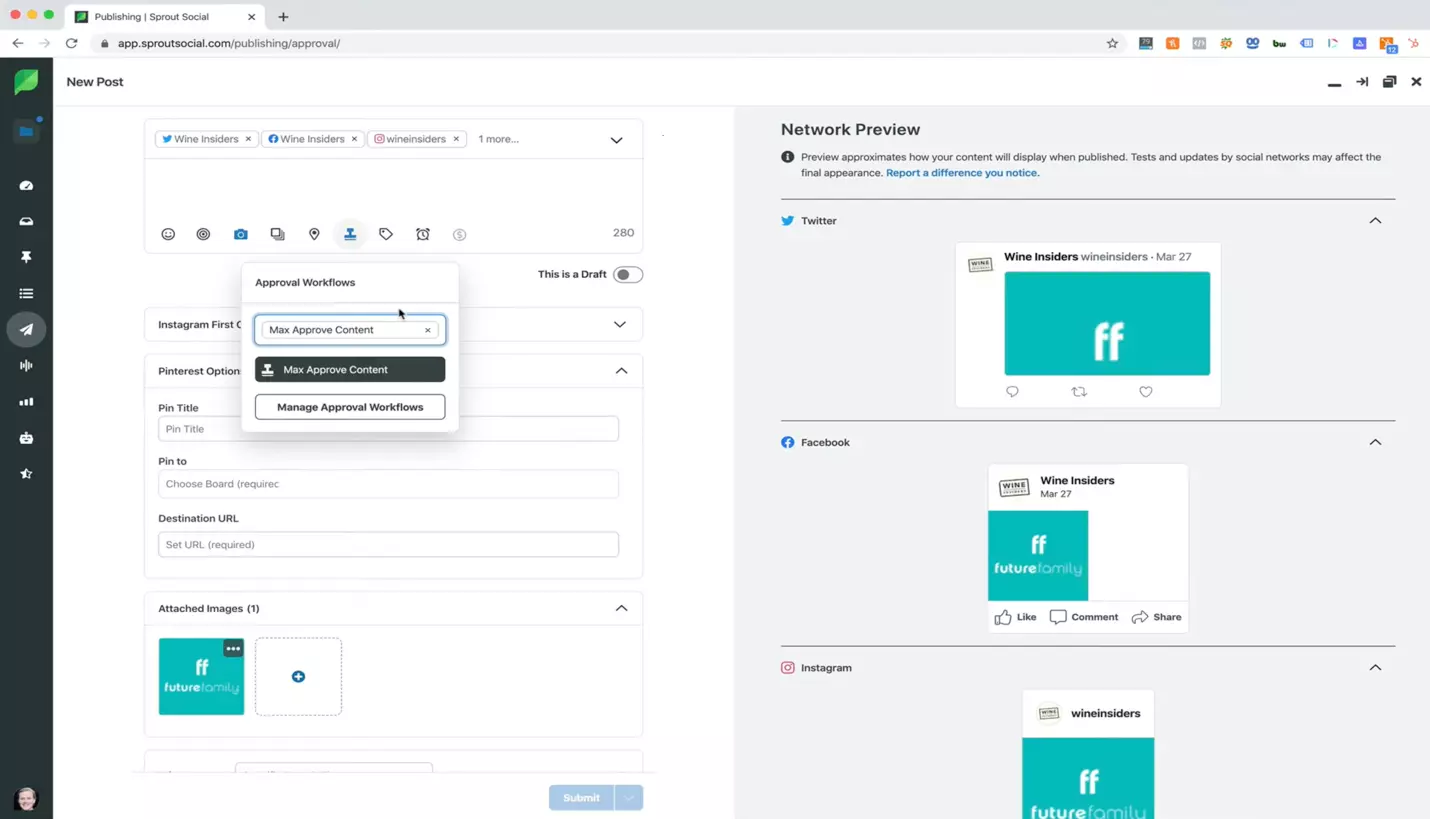Image resolution: width=1430 pixels, height=819 pixels.
Task: Click Report a difference you notice link
Action: [961, 173]
